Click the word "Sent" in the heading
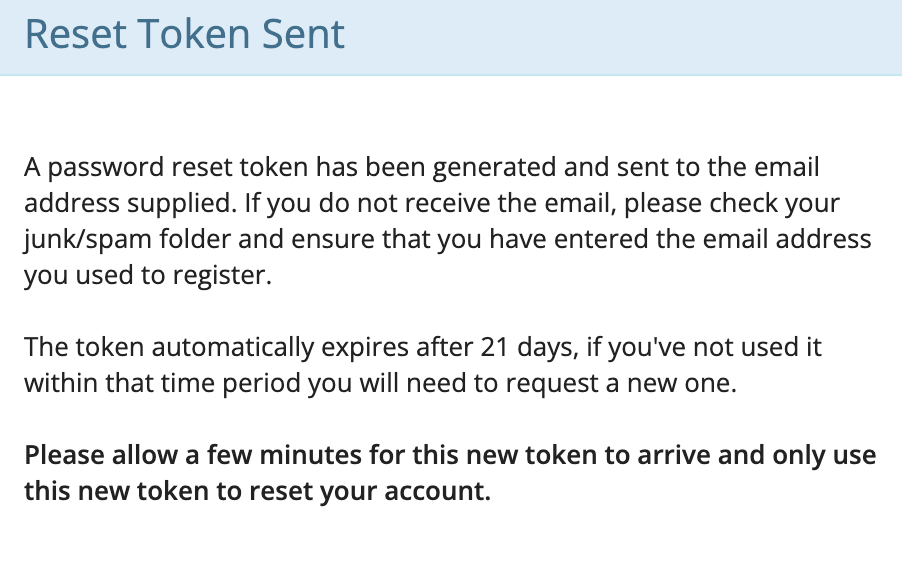The height and width of the screenshot is (564, 902). click(303, 33)
